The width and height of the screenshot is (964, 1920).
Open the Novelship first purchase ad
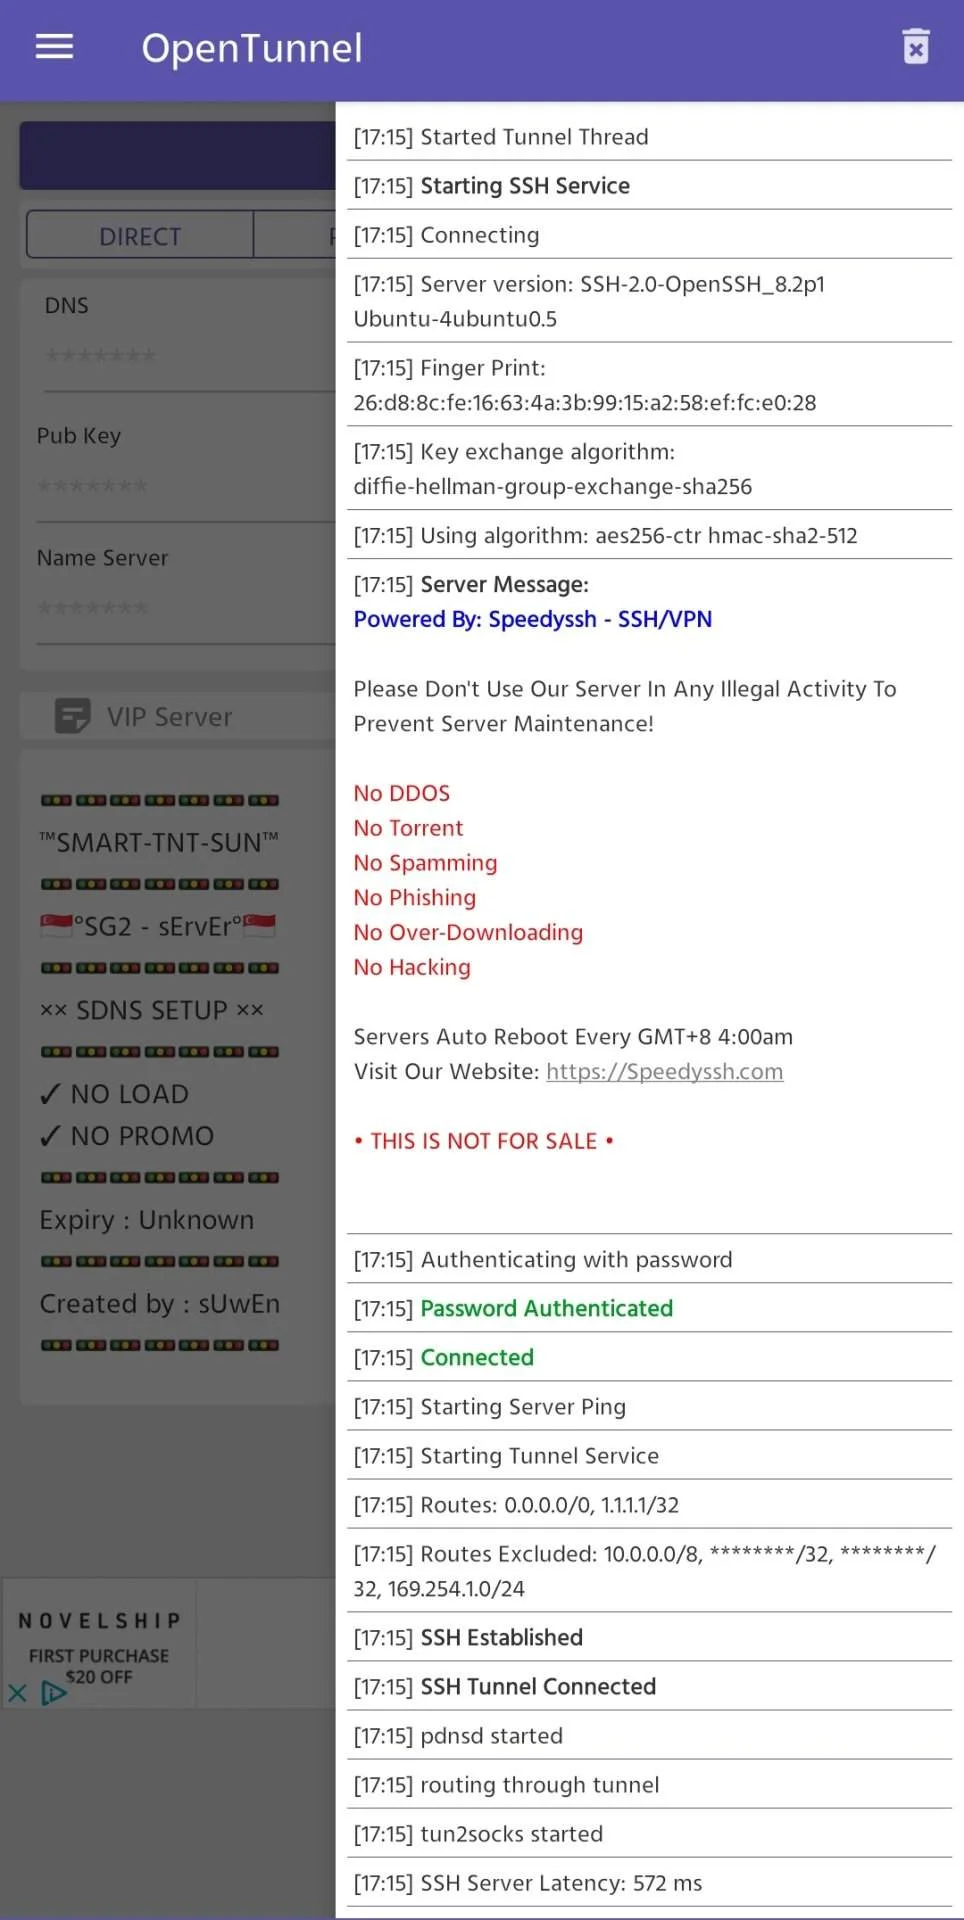(100, 1645)
